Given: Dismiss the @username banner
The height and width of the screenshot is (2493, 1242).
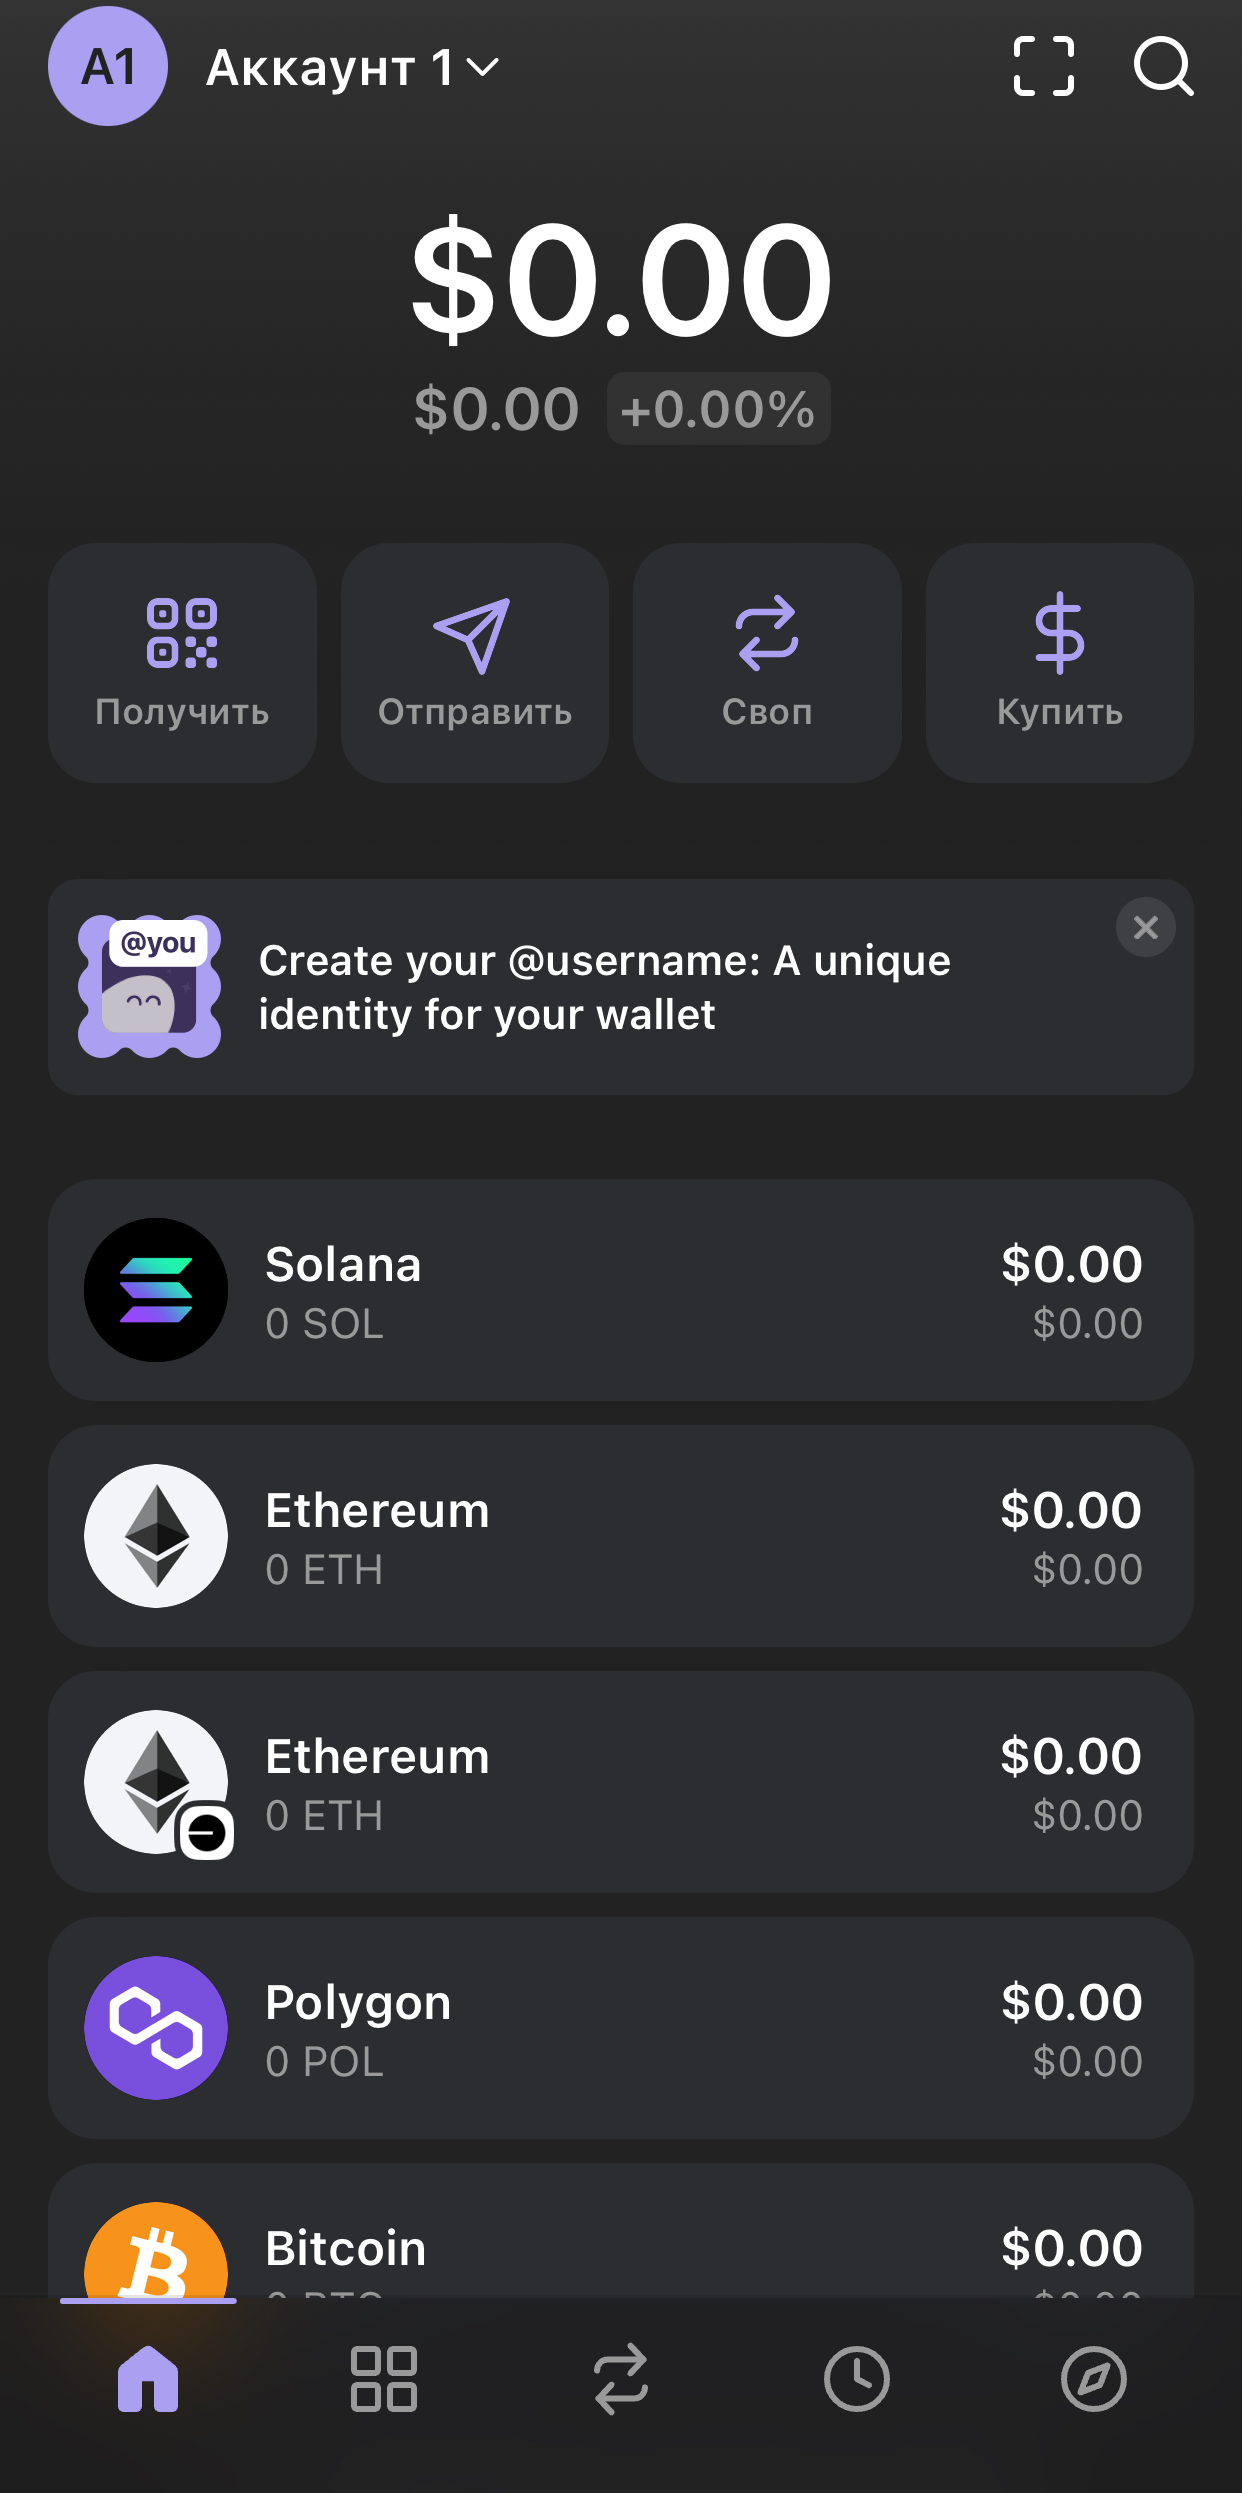Looking at the screenshot, I should click(x=1146, y=927).
